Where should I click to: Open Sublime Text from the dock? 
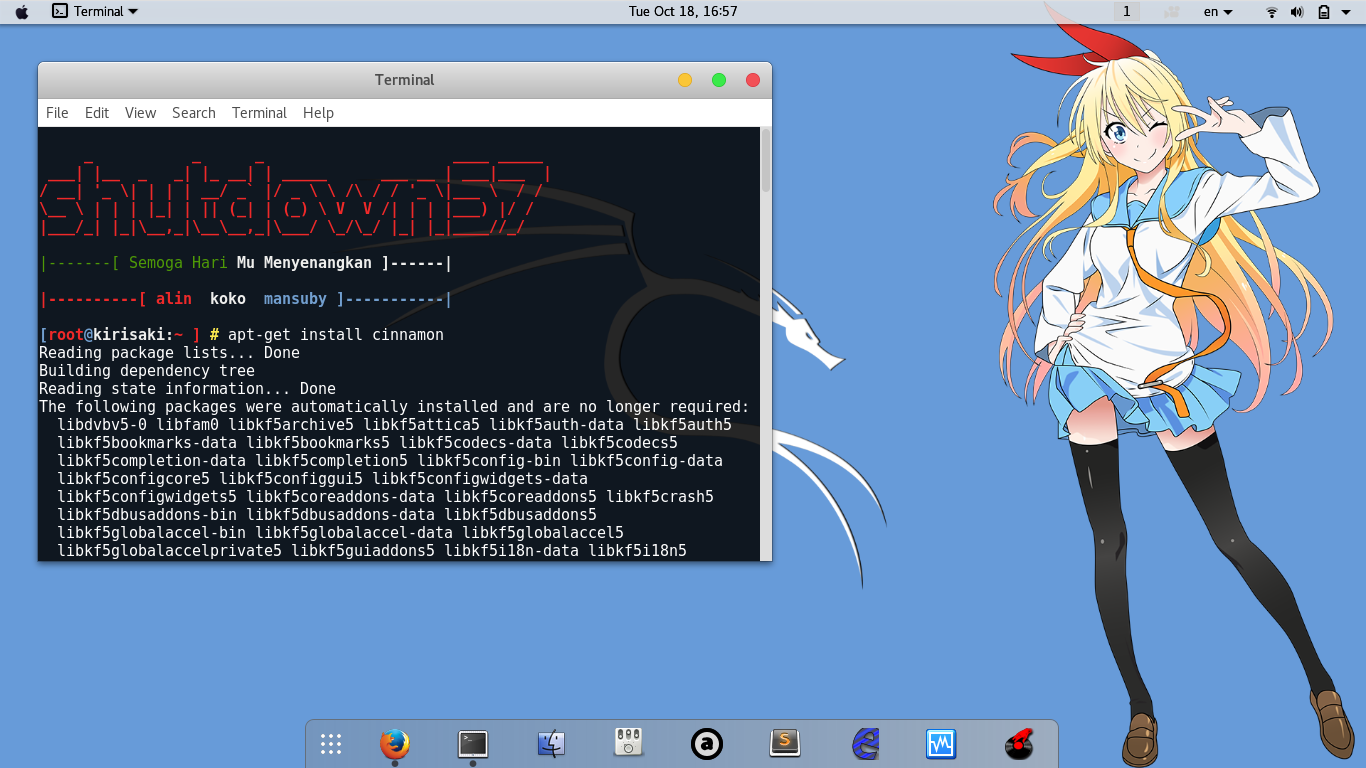pos(783,744)
